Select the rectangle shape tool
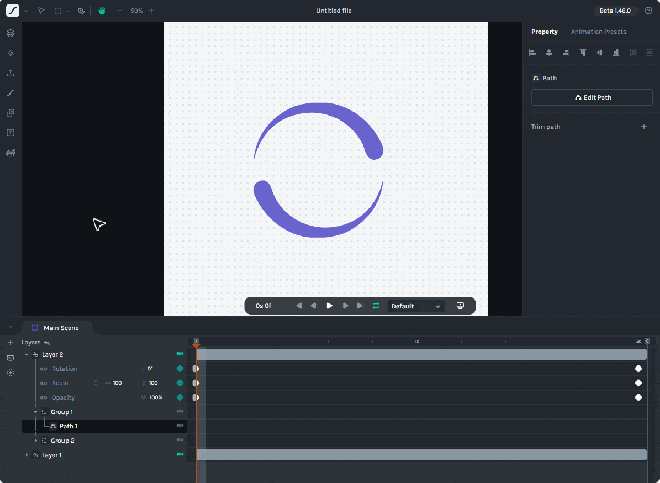660x483 pixels. (58, 11)
